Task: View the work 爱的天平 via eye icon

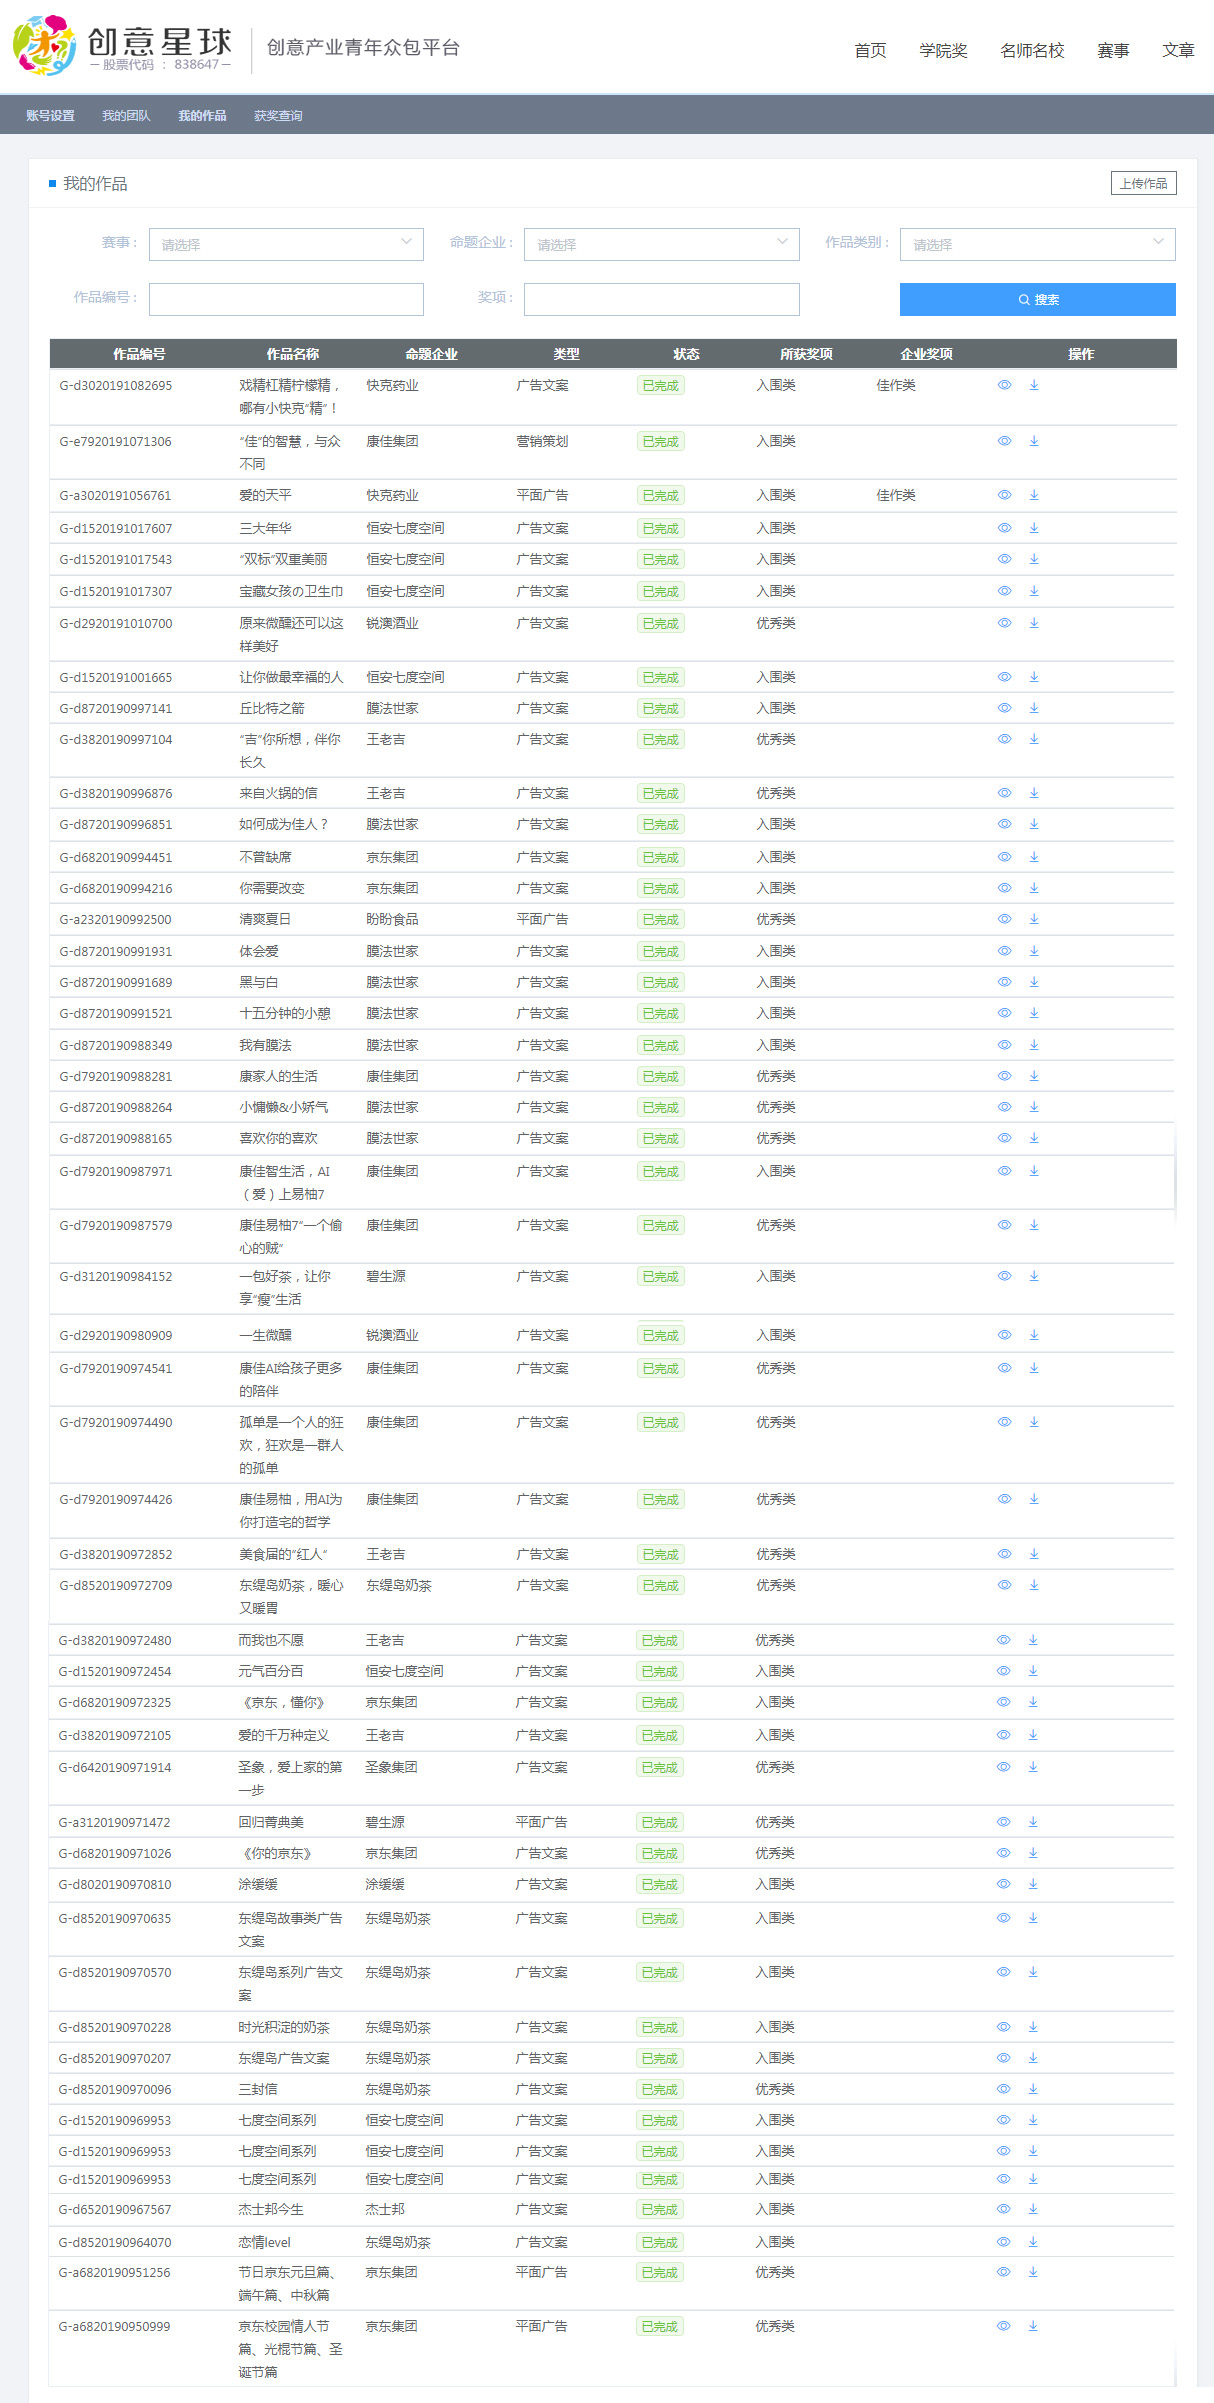Action: click(x=1004, y=495)
